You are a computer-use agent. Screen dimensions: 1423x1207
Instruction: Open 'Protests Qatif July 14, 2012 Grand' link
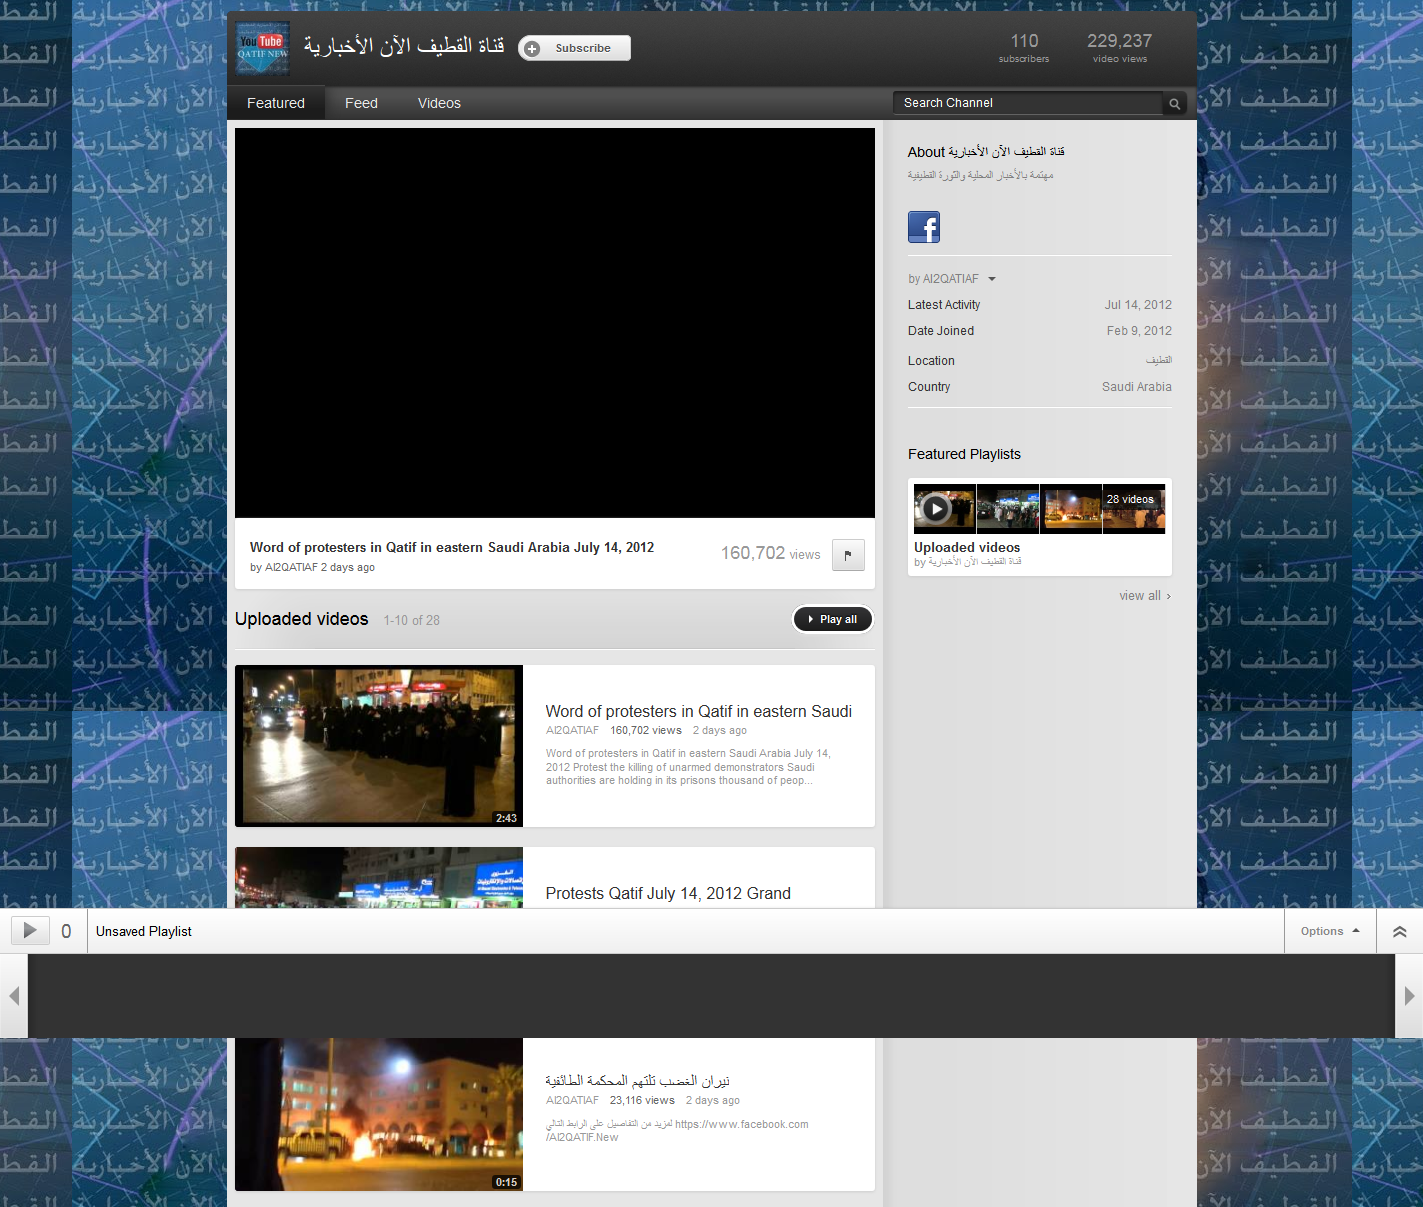click(x=668, y=893)
